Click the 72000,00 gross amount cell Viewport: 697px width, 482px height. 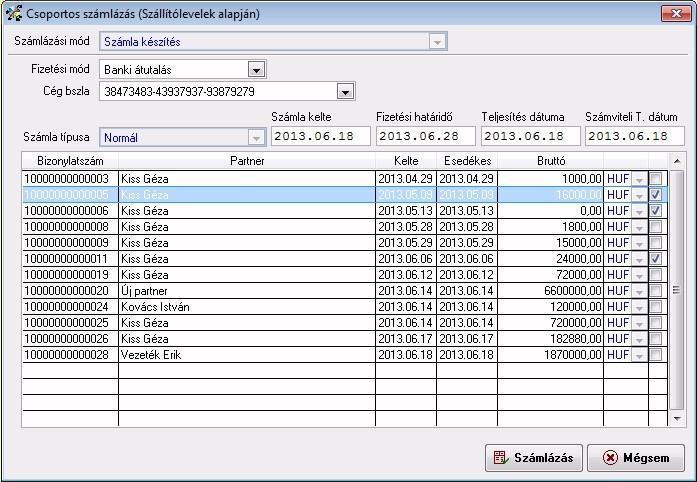point(551,275)
